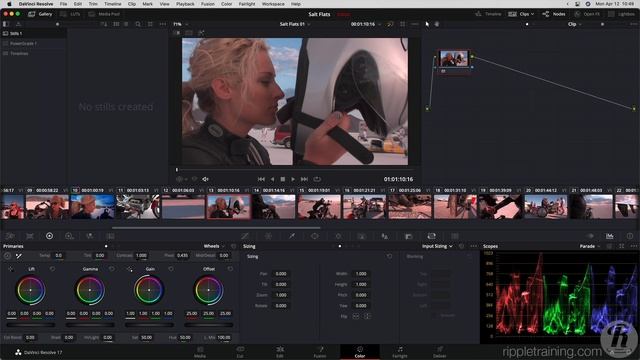The image size is (640, 360).
Task: Reset the Gamma color wheel
Action: (111, 269)
